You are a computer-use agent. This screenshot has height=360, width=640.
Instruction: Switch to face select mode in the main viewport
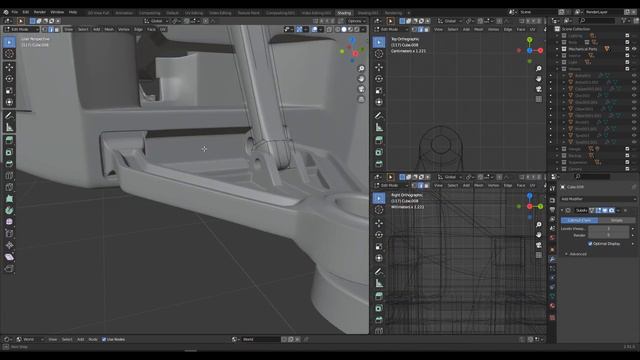pos(57,29)
